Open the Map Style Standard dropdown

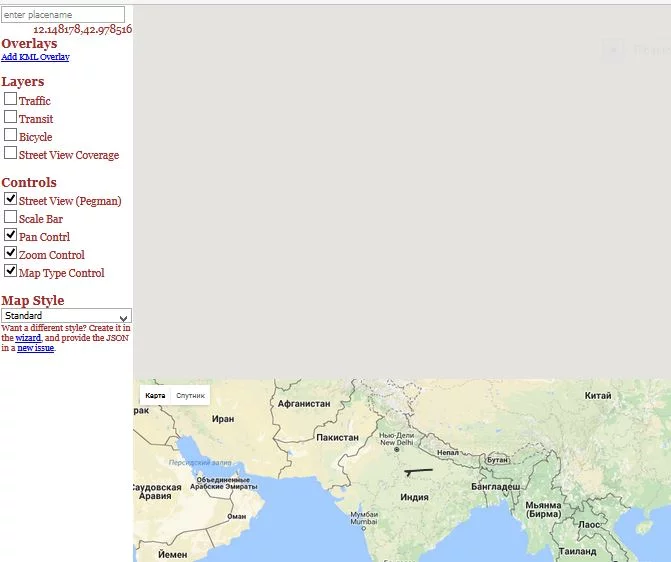tap(66, 316)
